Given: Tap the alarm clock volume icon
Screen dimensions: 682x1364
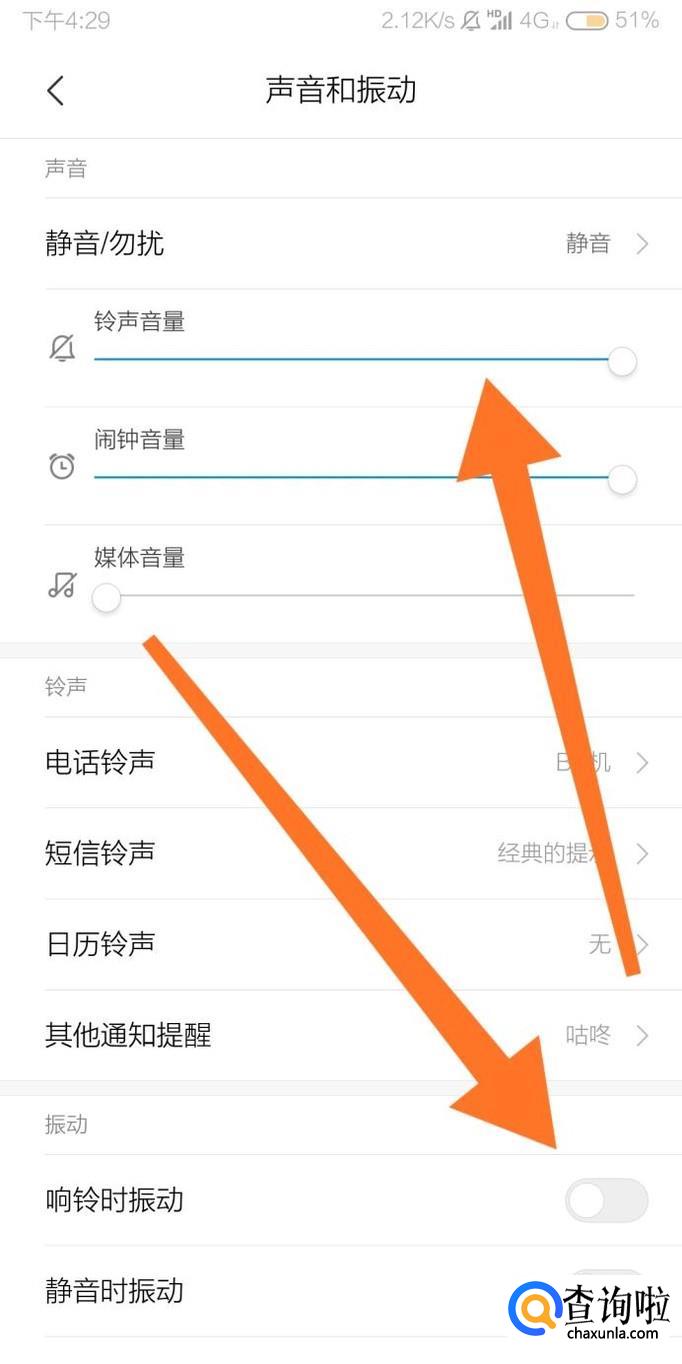Looking at the screenshot, I should tap(62, 466).
